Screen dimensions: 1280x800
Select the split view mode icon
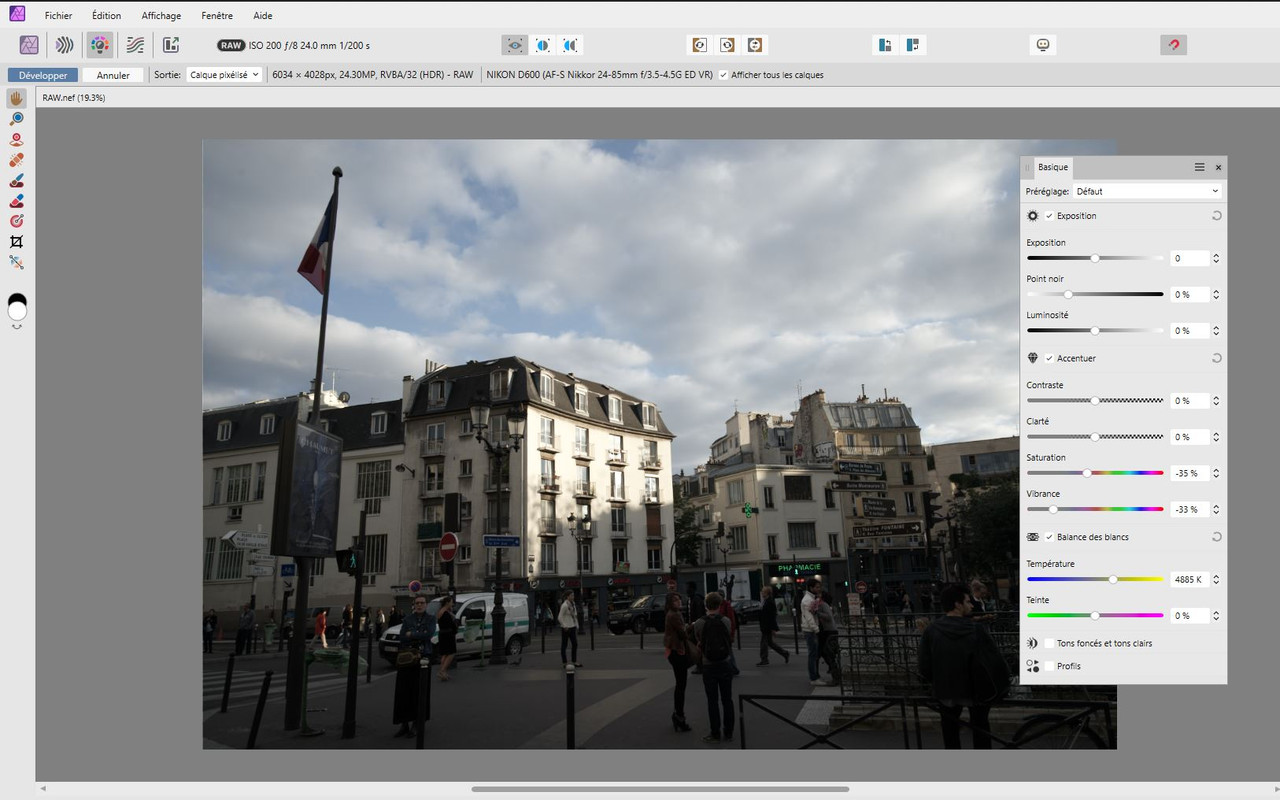coord(542,45)
